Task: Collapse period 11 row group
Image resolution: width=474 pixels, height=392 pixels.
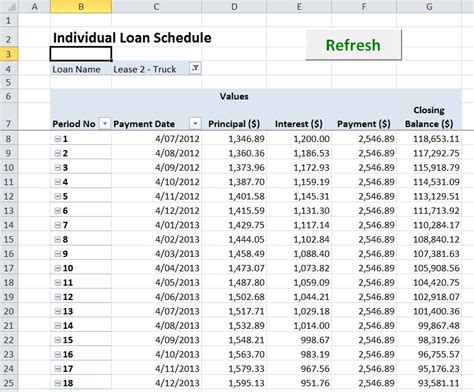Action: [x=58, y=283]
